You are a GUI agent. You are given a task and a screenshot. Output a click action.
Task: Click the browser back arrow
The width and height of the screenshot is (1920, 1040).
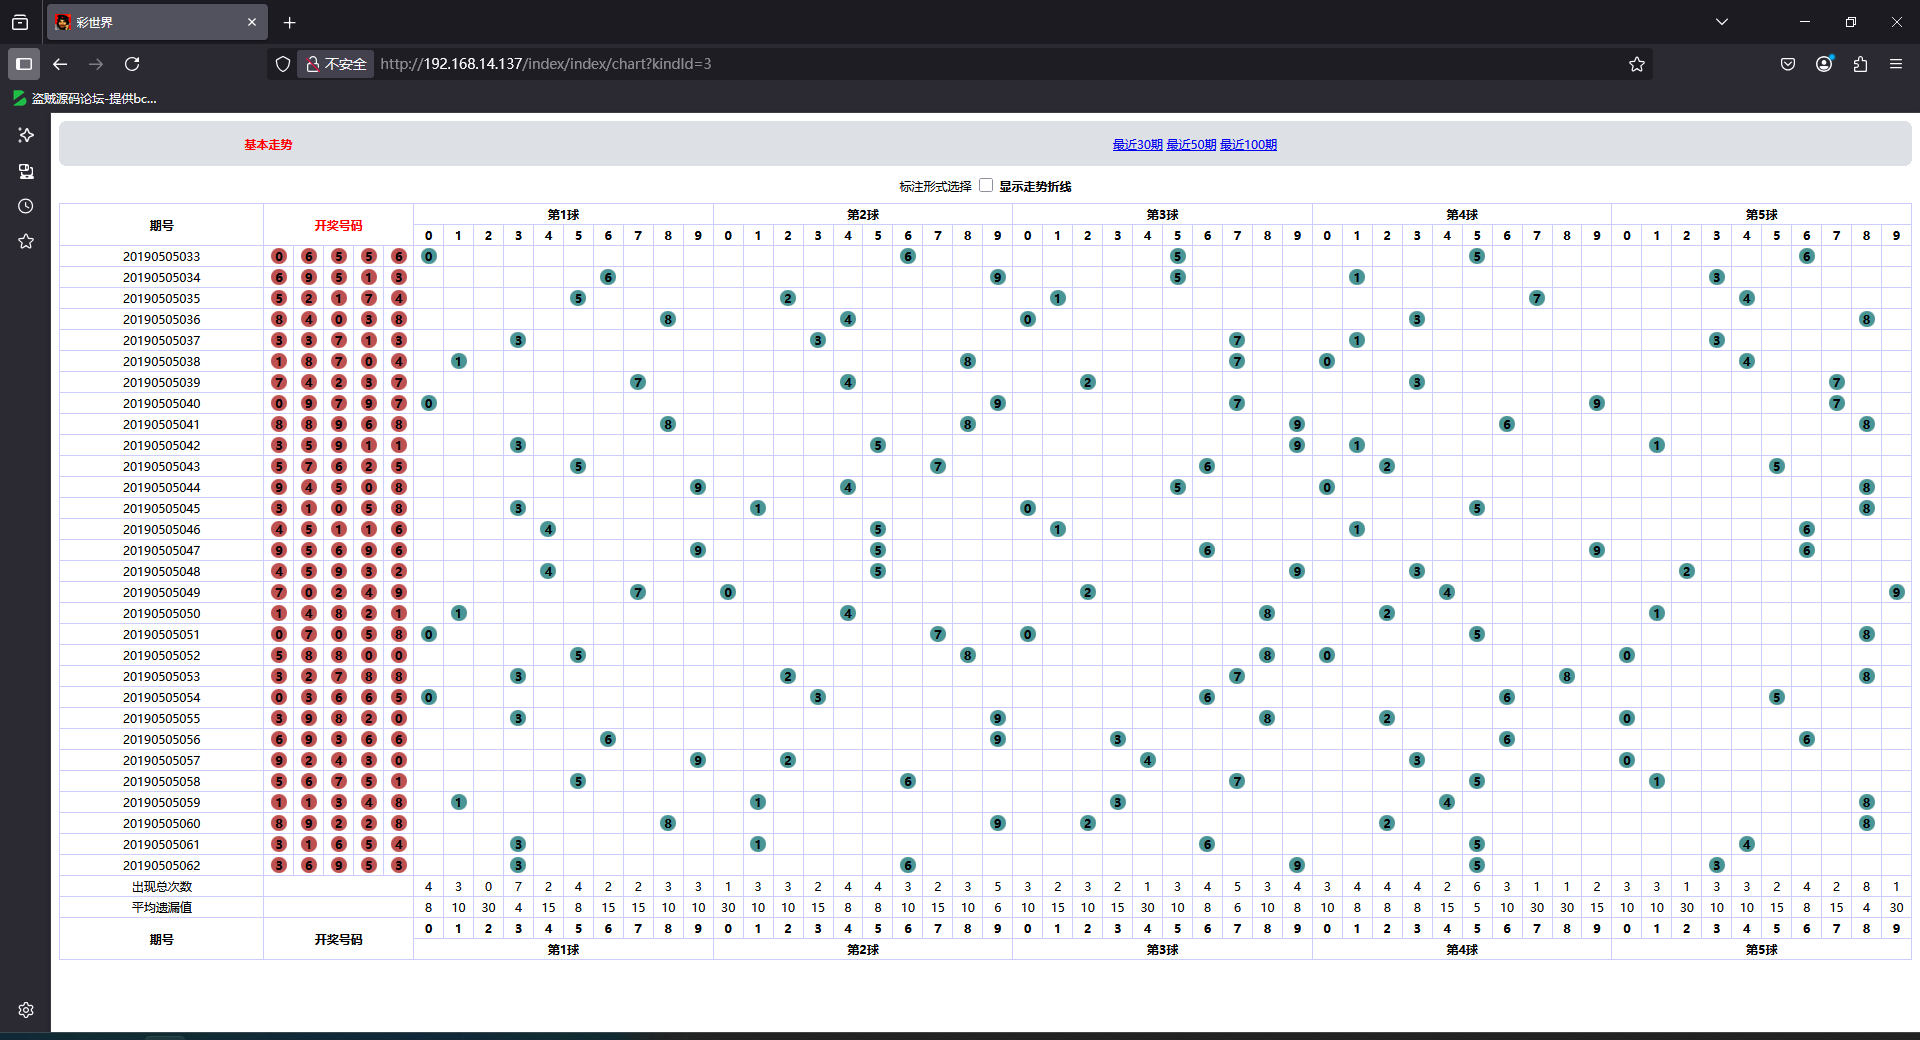[60, 64]
